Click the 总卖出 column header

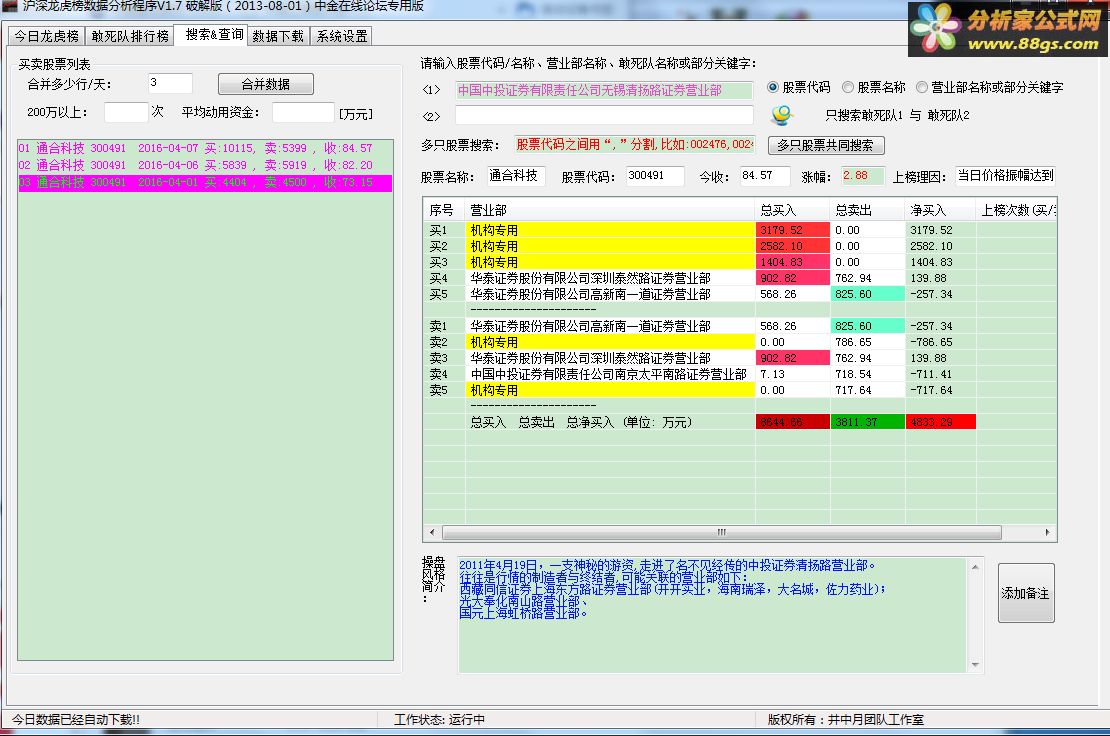coord(867,210)
